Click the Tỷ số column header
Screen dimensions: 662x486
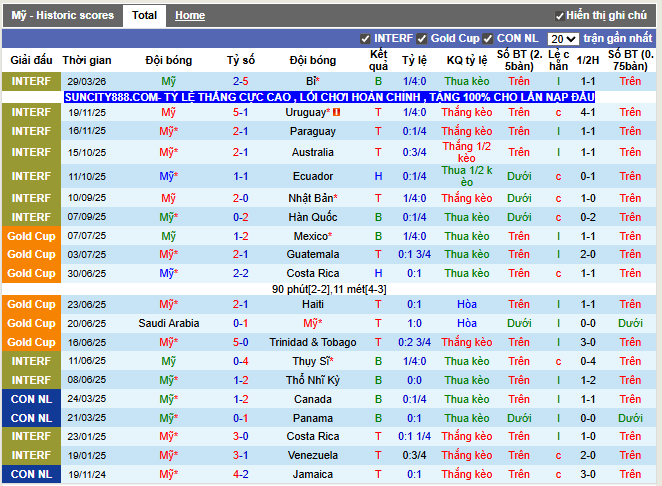click(x=240, y=60)
